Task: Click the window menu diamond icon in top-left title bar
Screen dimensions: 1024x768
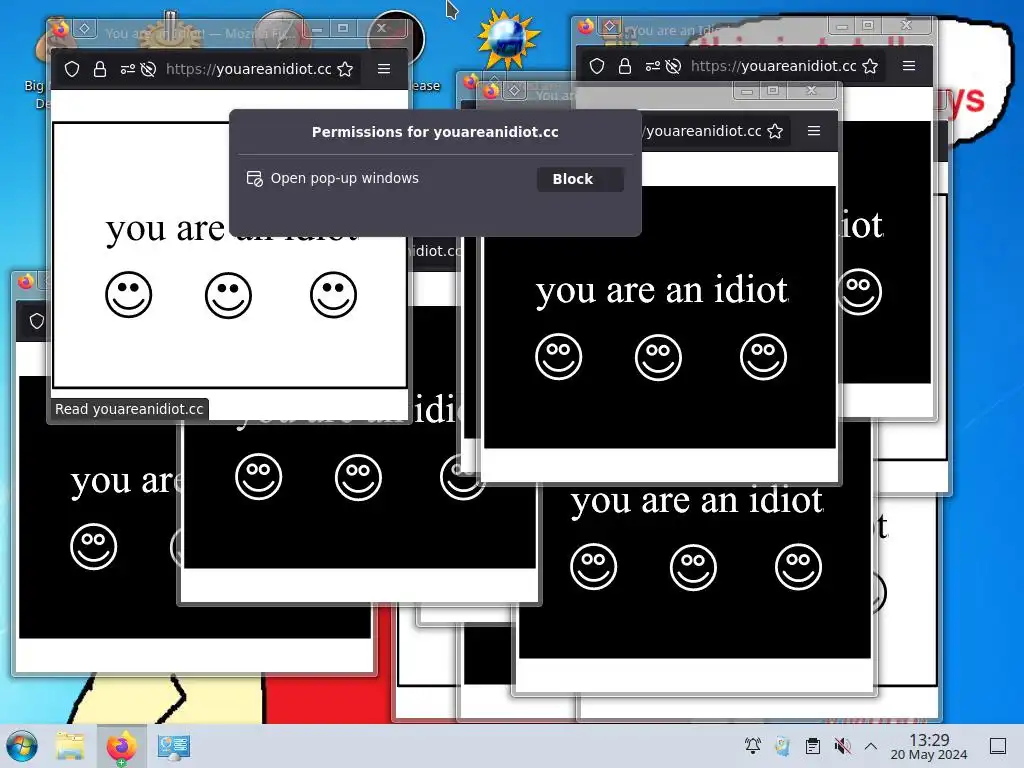Action: pos(85,29)
